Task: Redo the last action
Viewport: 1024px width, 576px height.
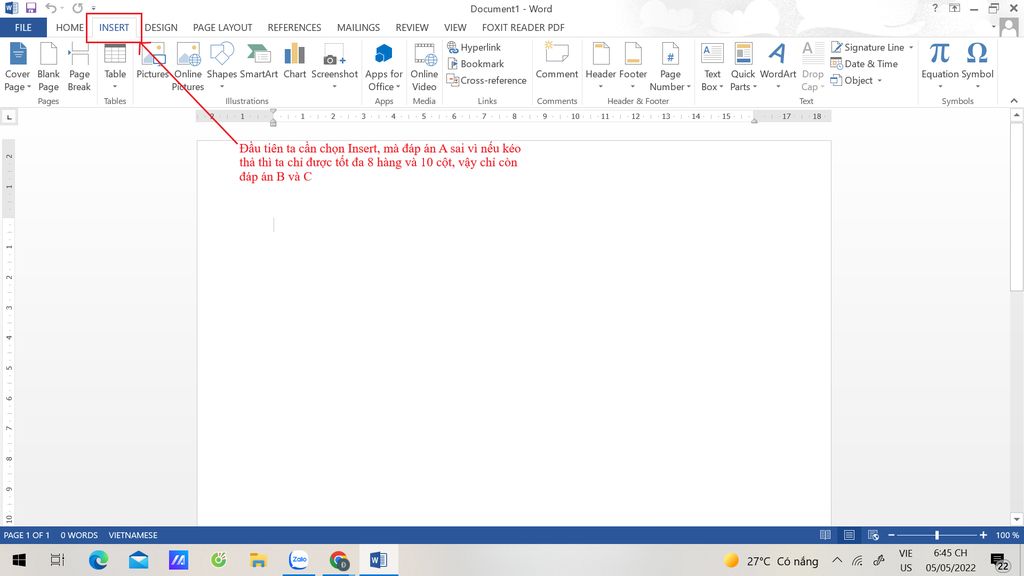Action: [x=77, y=8]
